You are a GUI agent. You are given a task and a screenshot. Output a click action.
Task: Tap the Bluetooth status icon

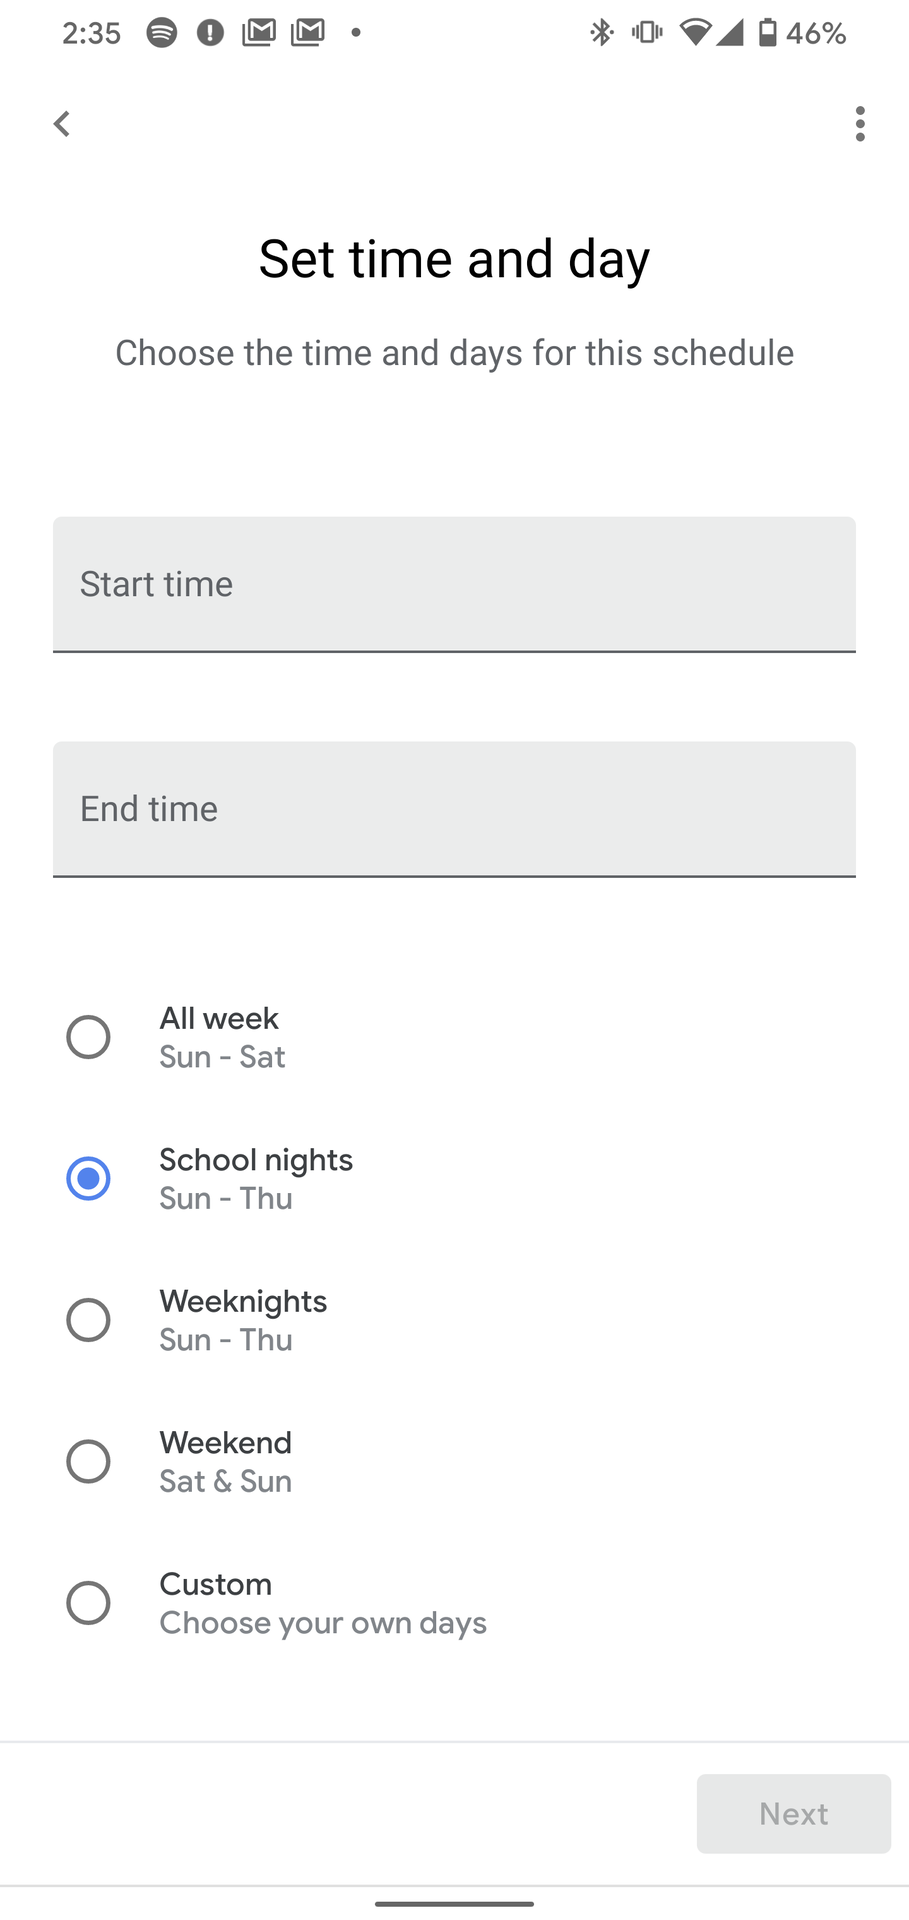tap(601, 33)
